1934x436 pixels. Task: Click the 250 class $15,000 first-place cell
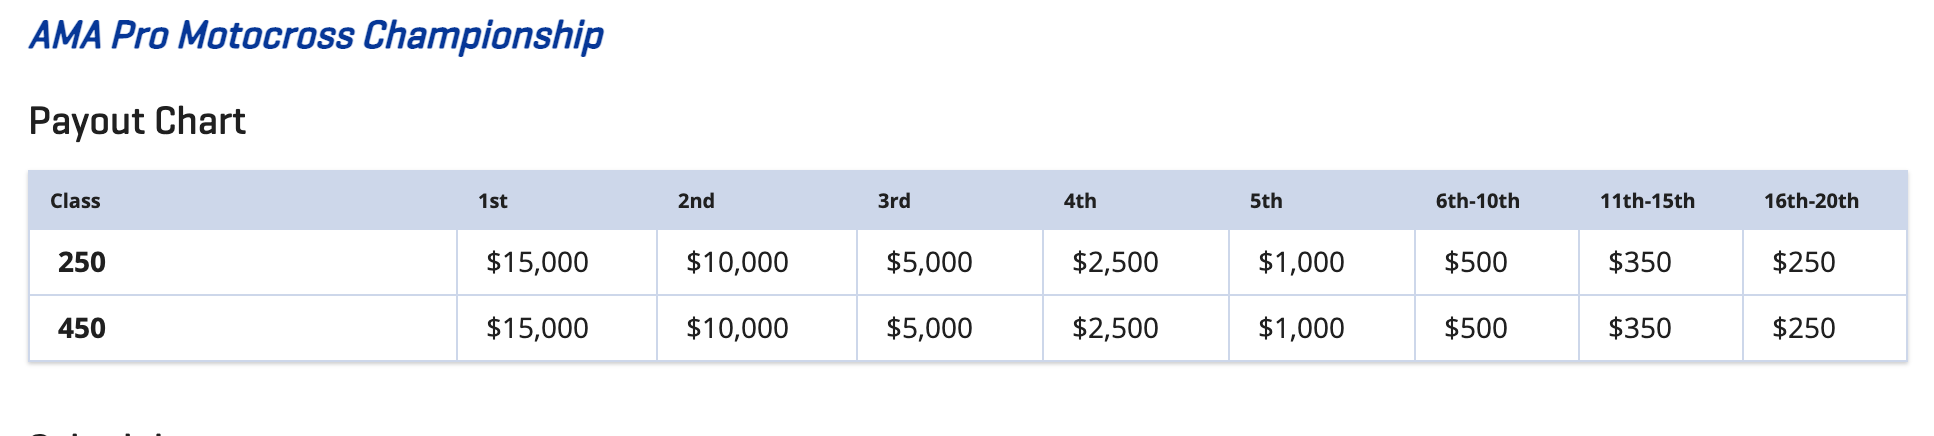557,262
